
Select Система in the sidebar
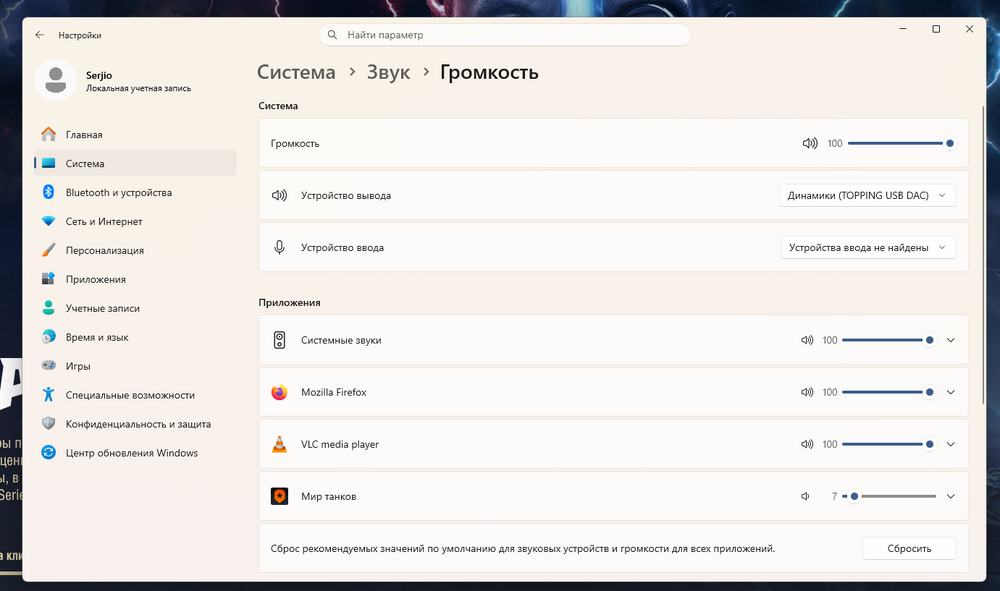pyautogui.click(x=135, y=163)
